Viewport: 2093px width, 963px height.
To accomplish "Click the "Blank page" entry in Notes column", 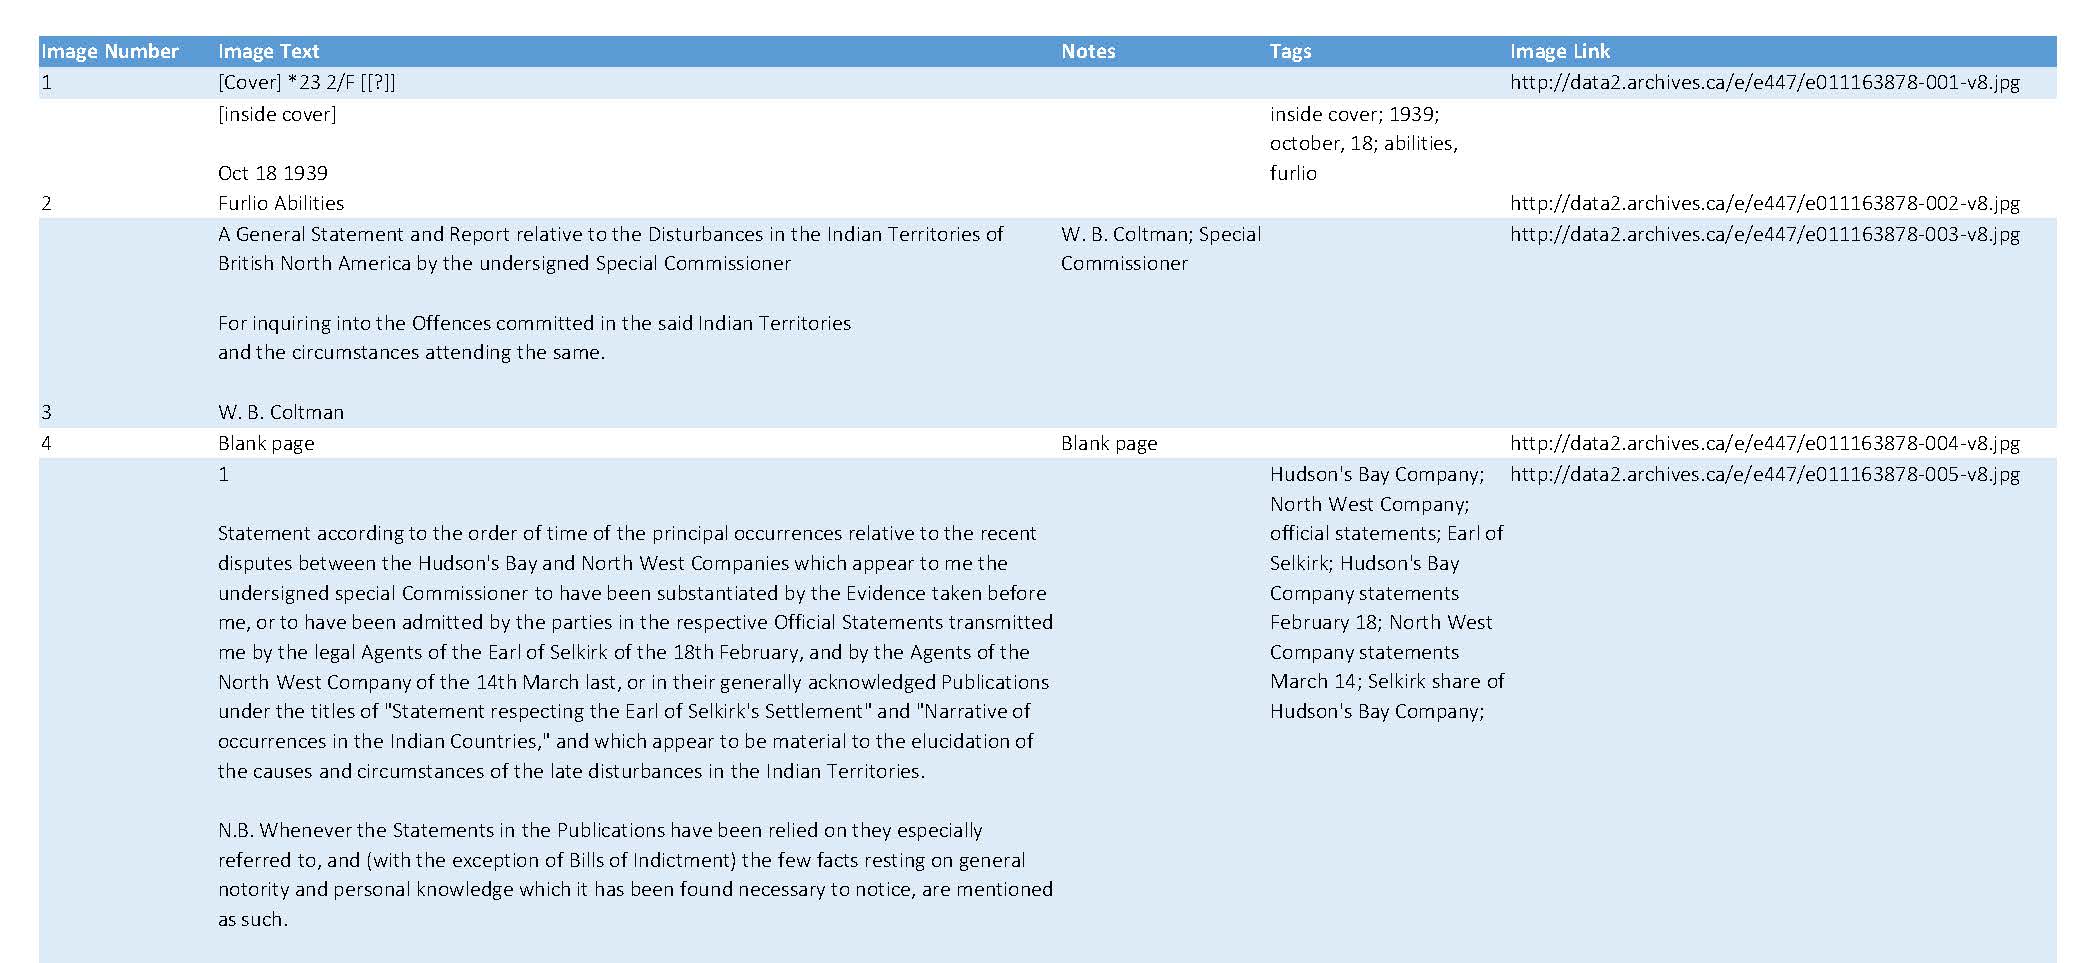I will tap(1109, 443).
